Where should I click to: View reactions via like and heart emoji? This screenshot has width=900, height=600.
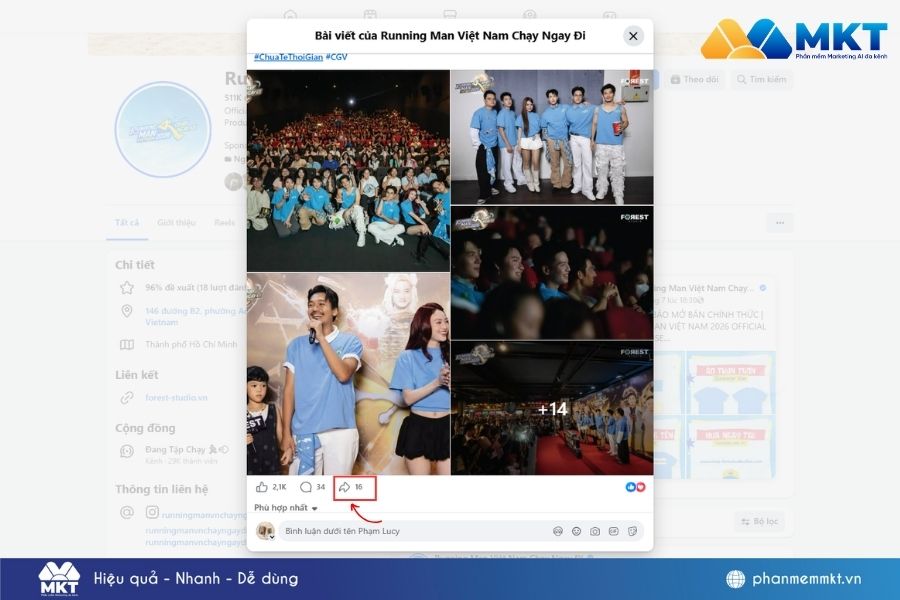[635, 487]
